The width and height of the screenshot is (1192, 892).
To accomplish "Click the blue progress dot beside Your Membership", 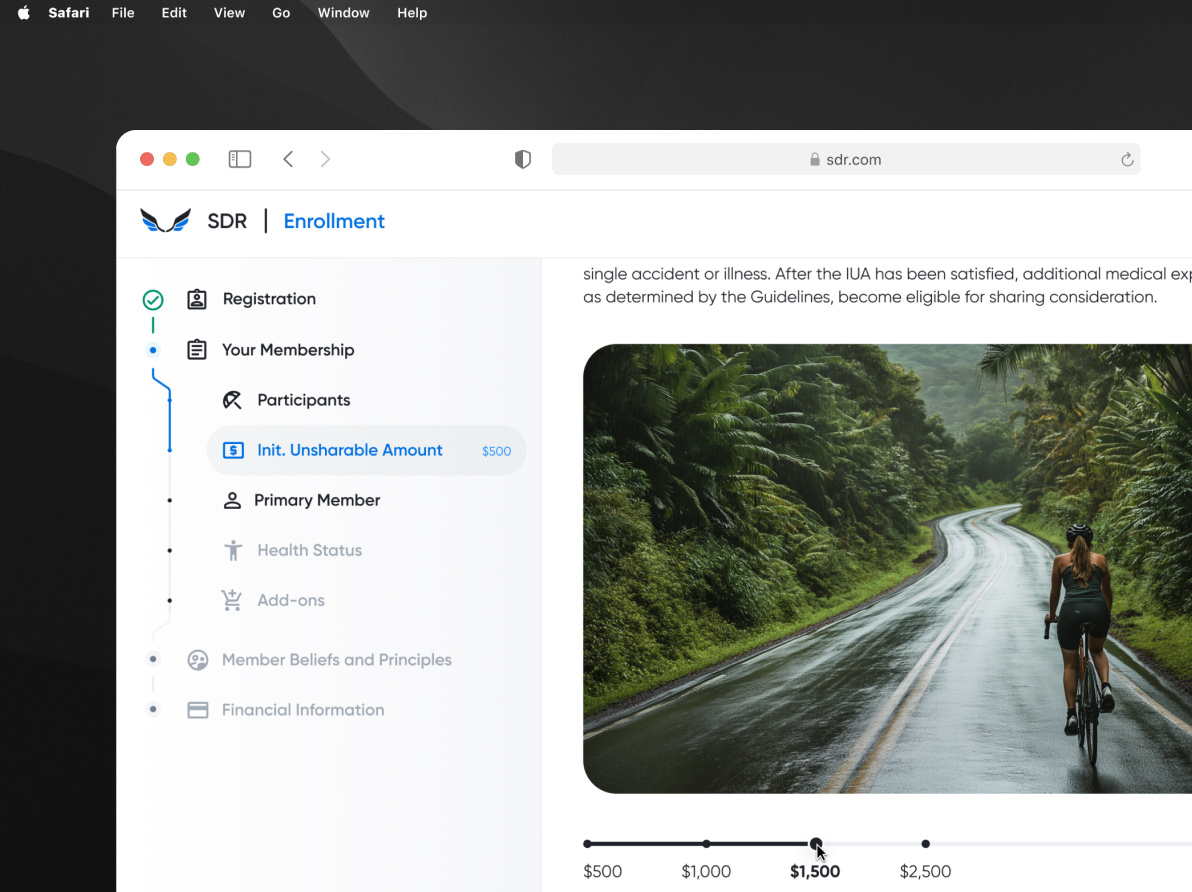I will [153, 351].
